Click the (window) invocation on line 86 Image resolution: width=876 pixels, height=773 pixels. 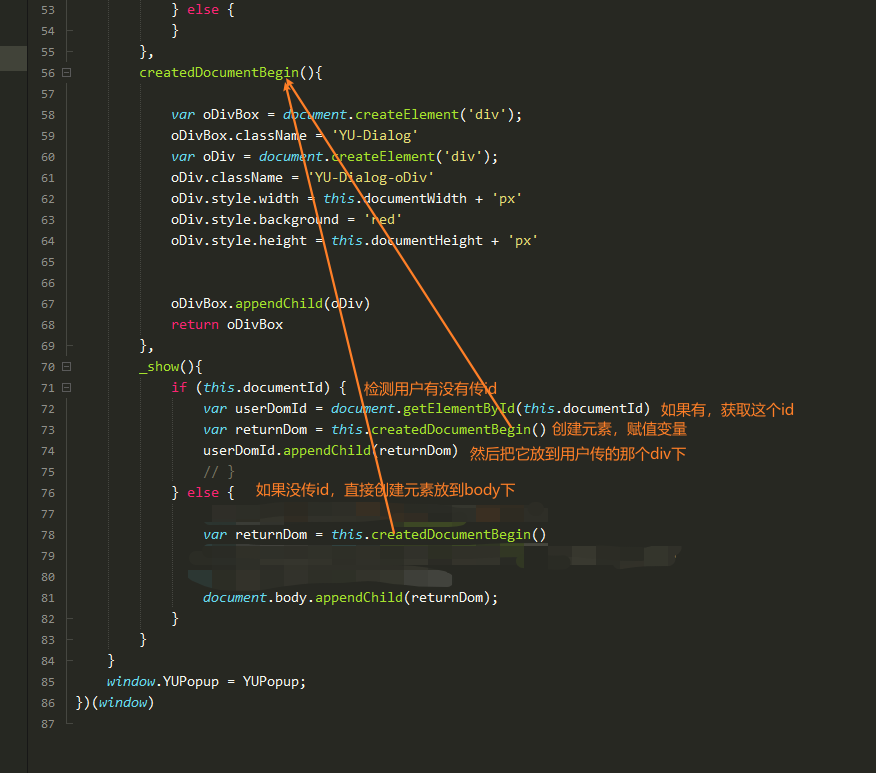click(x=122, y=703)
